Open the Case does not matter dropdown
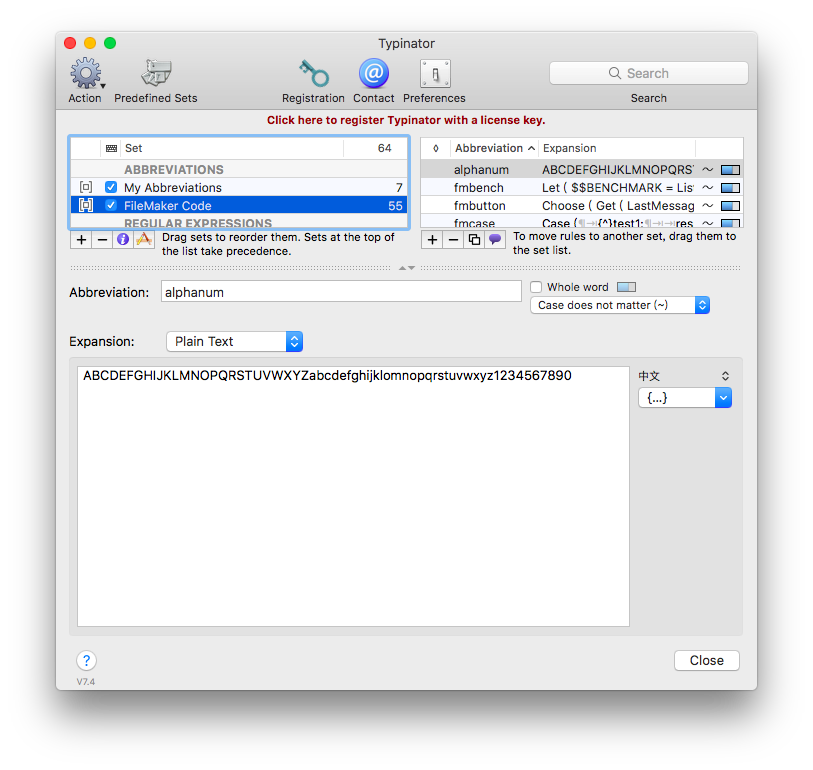Image resolution: width=813 pixels, height=770 pixels. [620, 305]
